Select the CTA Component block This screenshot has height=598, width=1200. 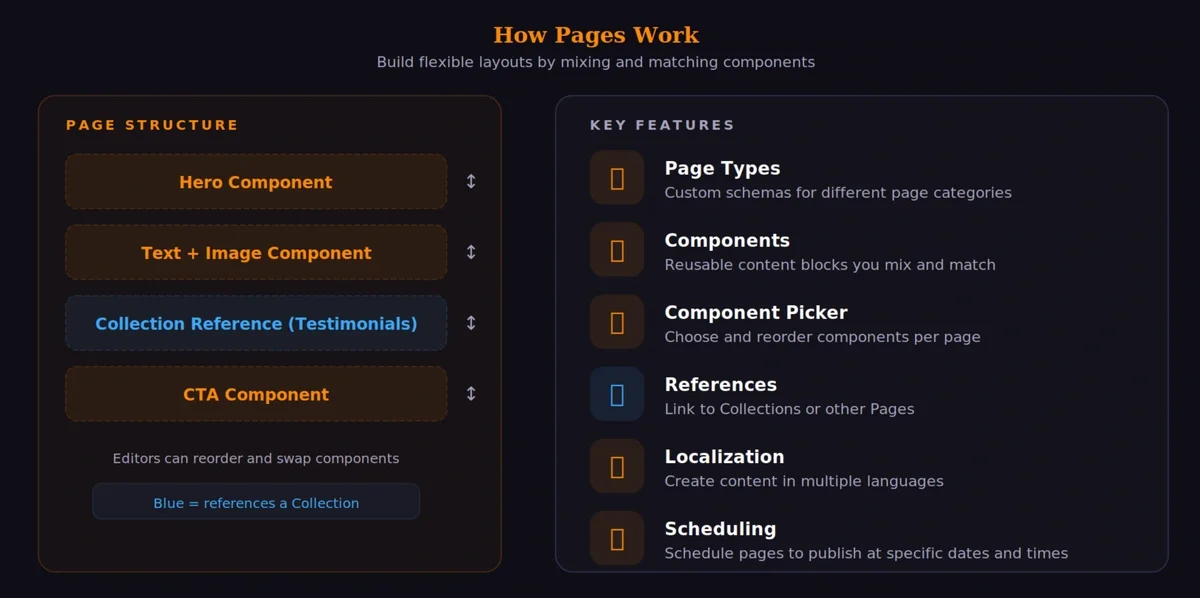tap(256, 394)
